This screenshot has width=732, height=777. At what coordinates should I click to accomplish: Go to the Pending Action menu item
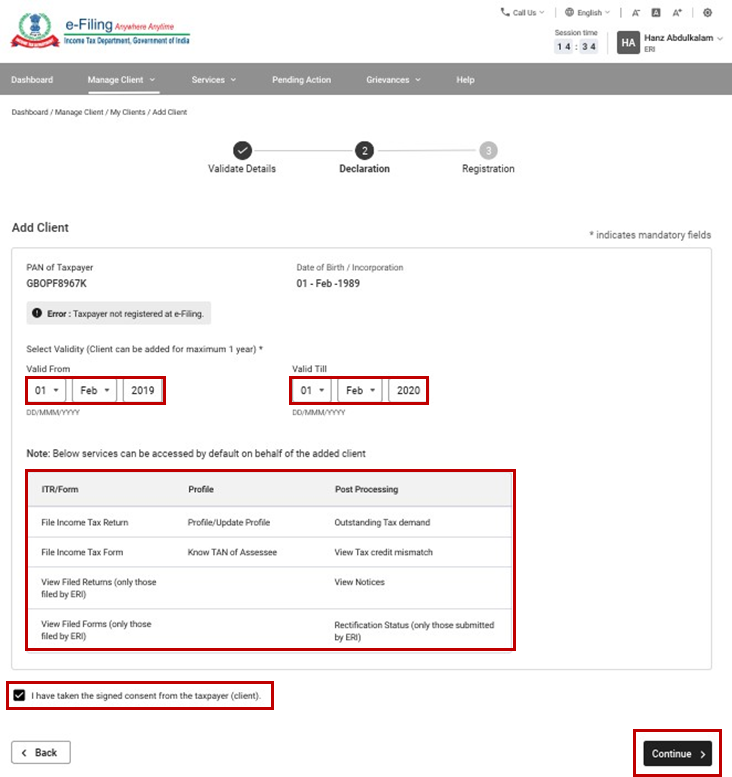click(x=301, y=80)
